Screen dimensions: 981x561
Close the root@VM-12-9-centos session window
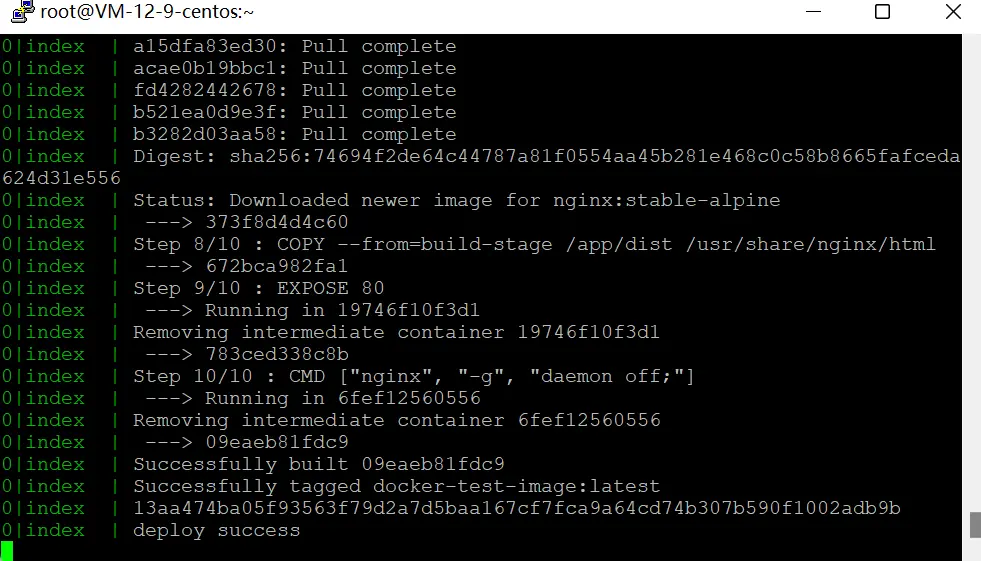(950, 13)
